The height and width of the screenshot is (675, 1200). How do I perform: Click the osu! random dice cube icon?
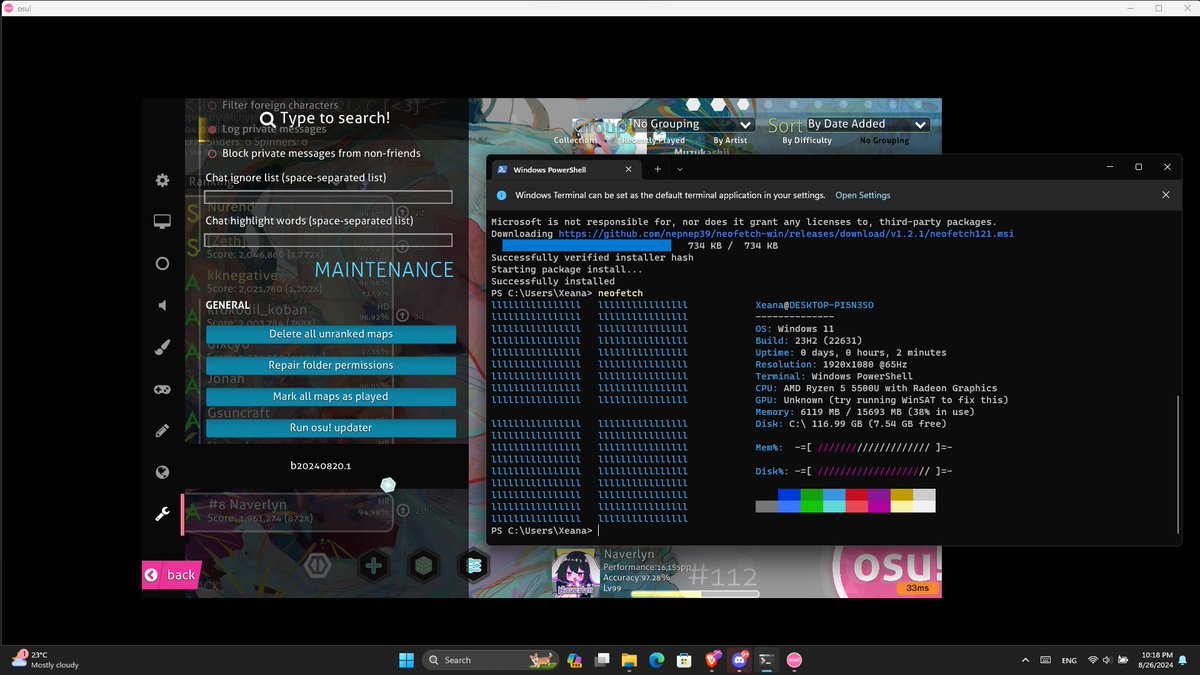tap(424, 566)
